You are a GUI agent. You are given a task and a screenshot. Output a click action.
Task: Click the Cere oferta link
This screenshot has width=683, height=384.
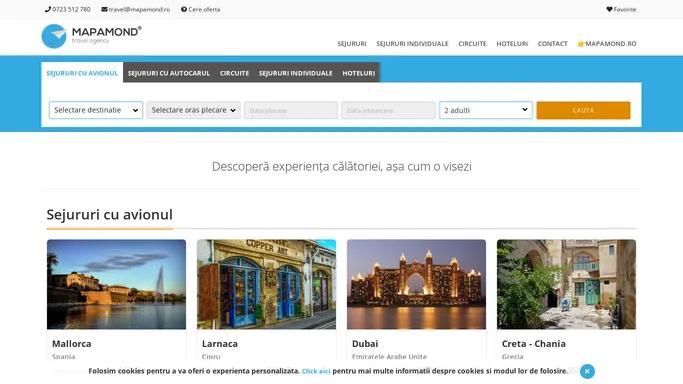click(204, 9)
